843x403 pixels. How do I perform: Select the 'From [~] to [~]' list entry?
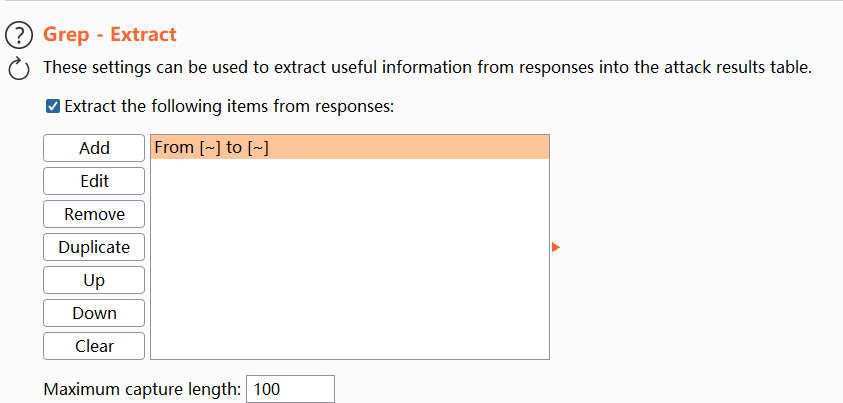click(x=212, y=148)
